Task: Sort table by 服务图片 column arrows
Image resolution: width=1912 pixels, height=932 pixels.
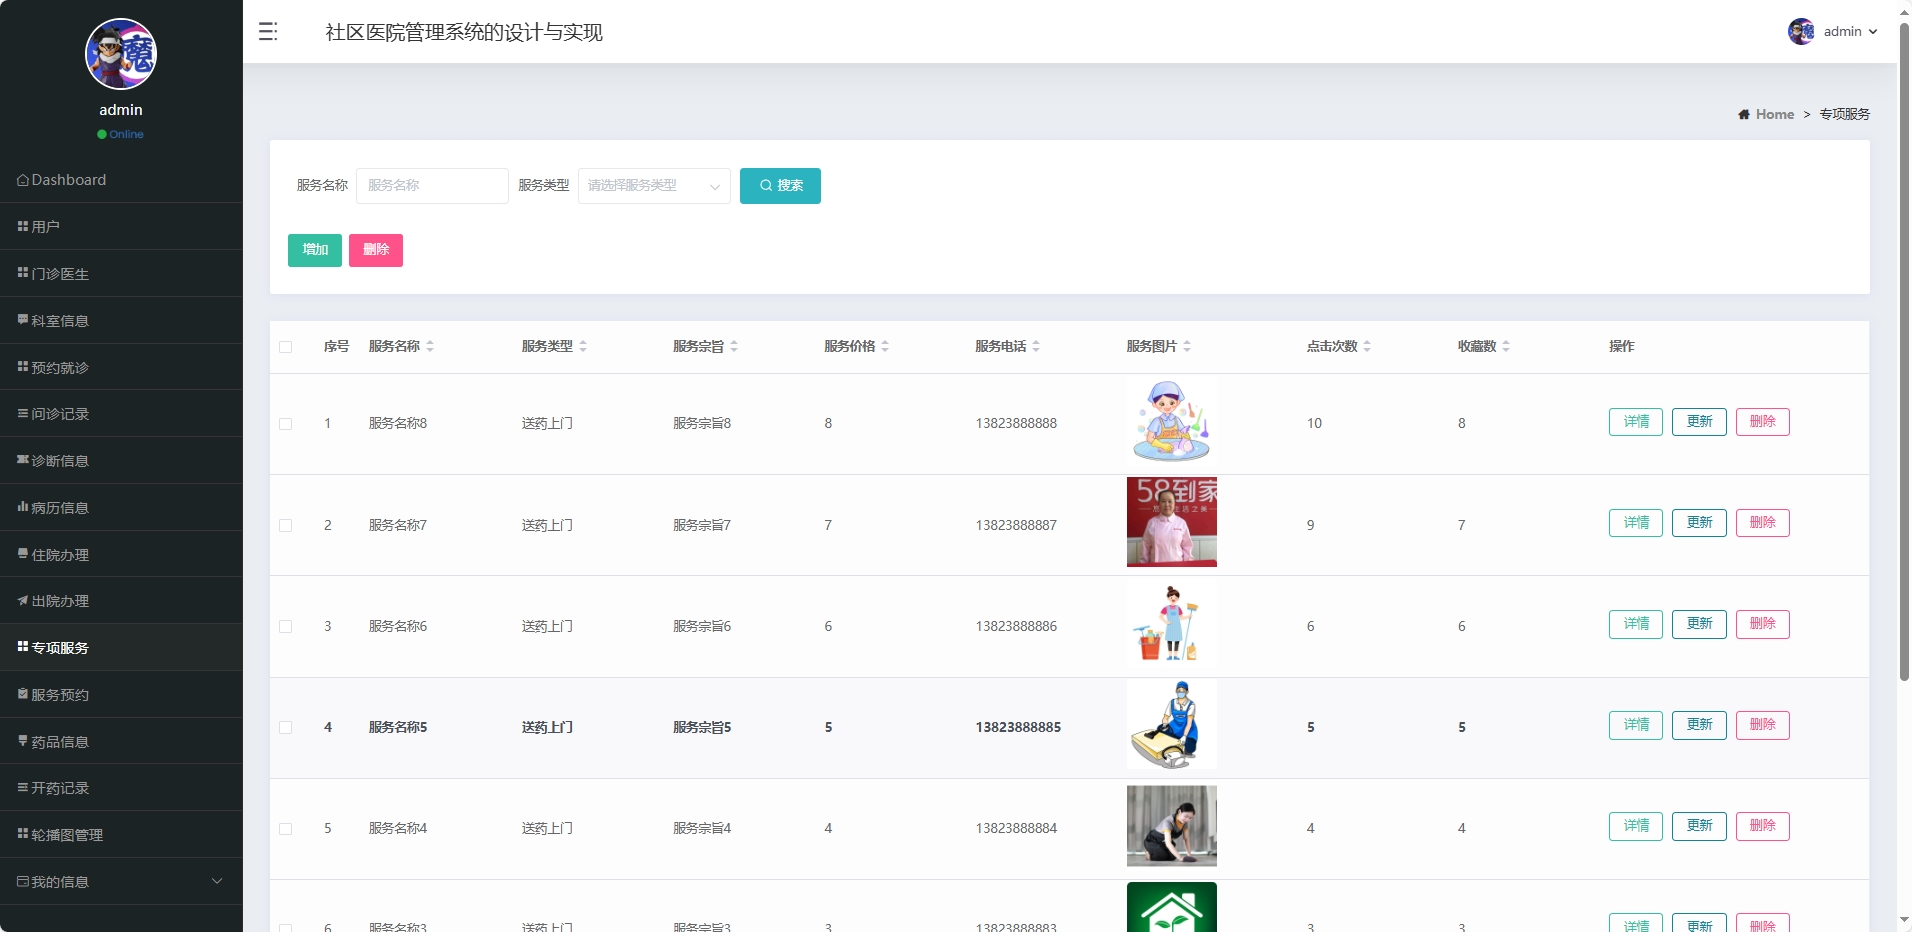Action: tap(1187, 346)
